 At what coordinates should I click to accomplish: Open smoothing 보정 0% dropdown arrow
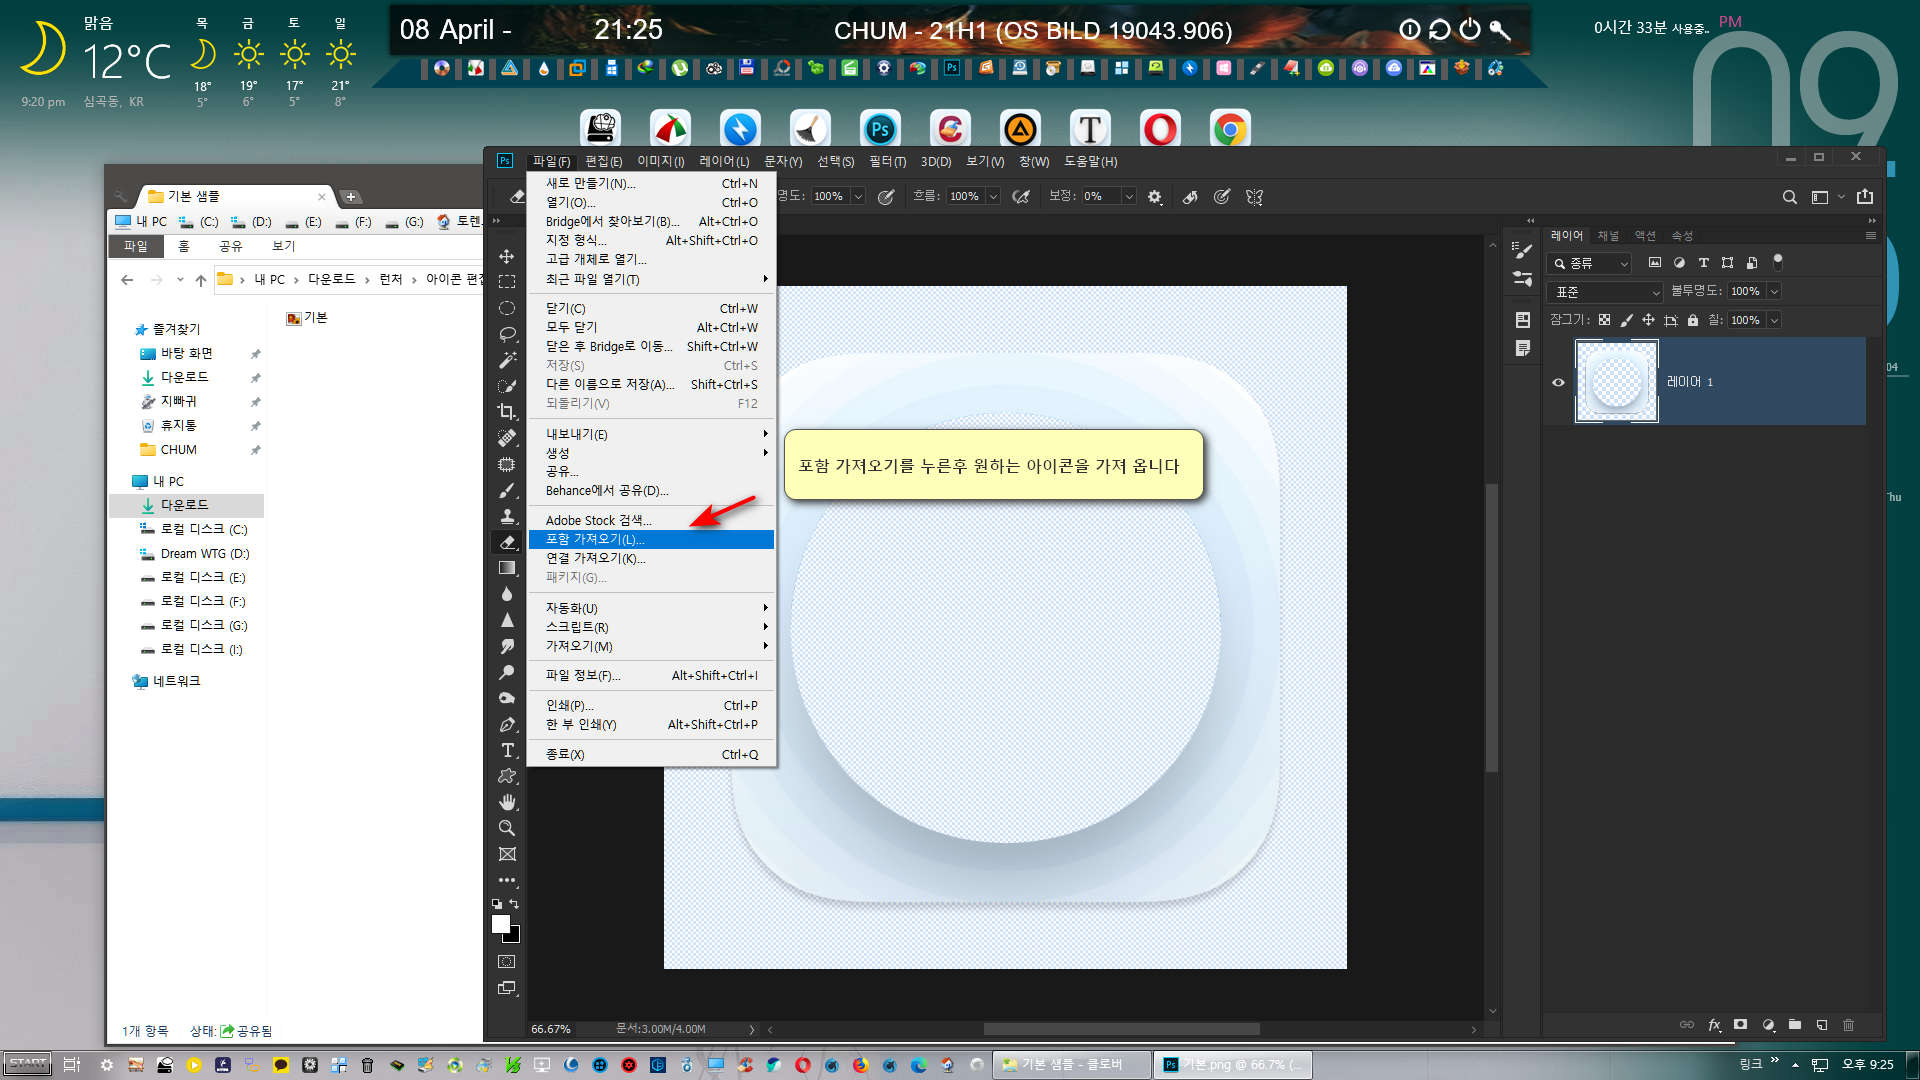coord(1129,197)
